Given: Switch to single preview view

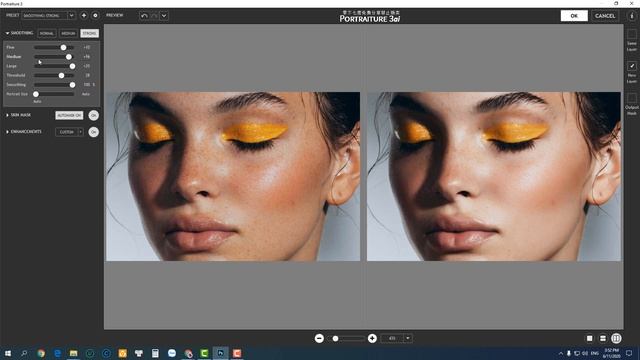Looking at the screenshot, I should [589, 338].
